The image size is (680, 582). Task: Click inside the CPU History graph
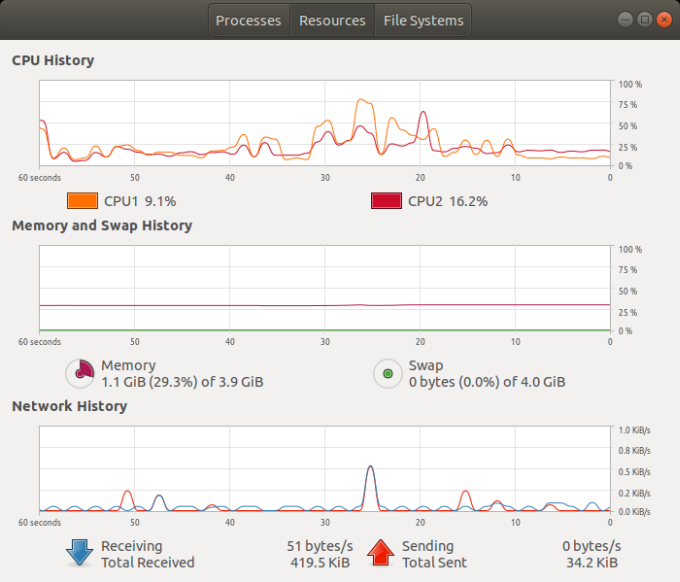coord(325,124)
